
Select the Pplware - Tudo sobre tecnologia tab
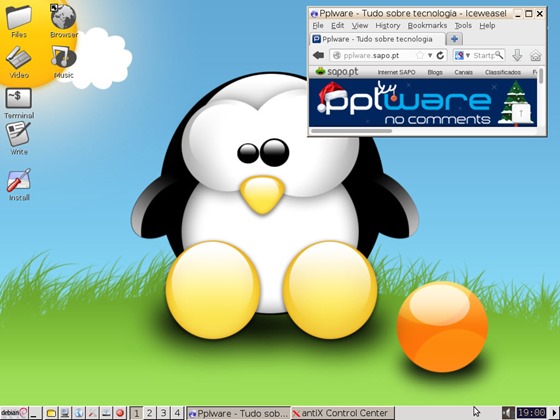pyautogui.click(x=378, y=39)
